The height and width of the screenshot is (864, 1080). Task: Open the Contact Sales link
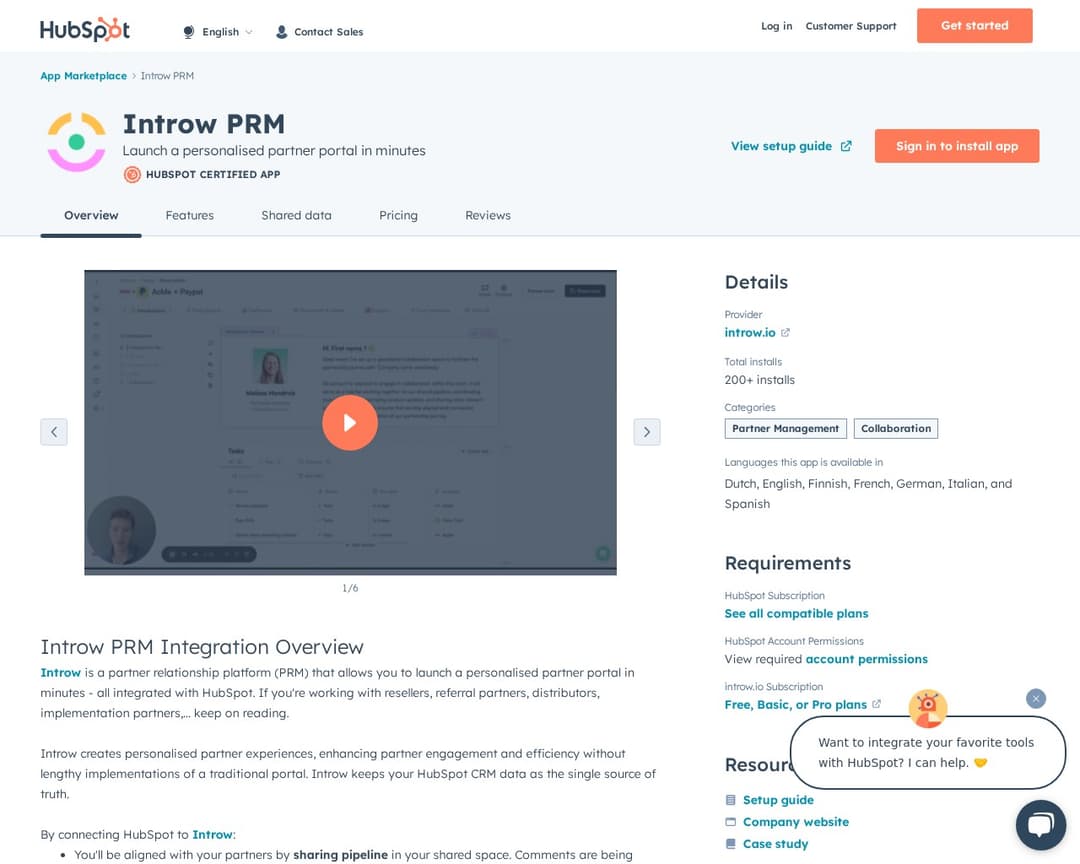[x=329, y=32]
